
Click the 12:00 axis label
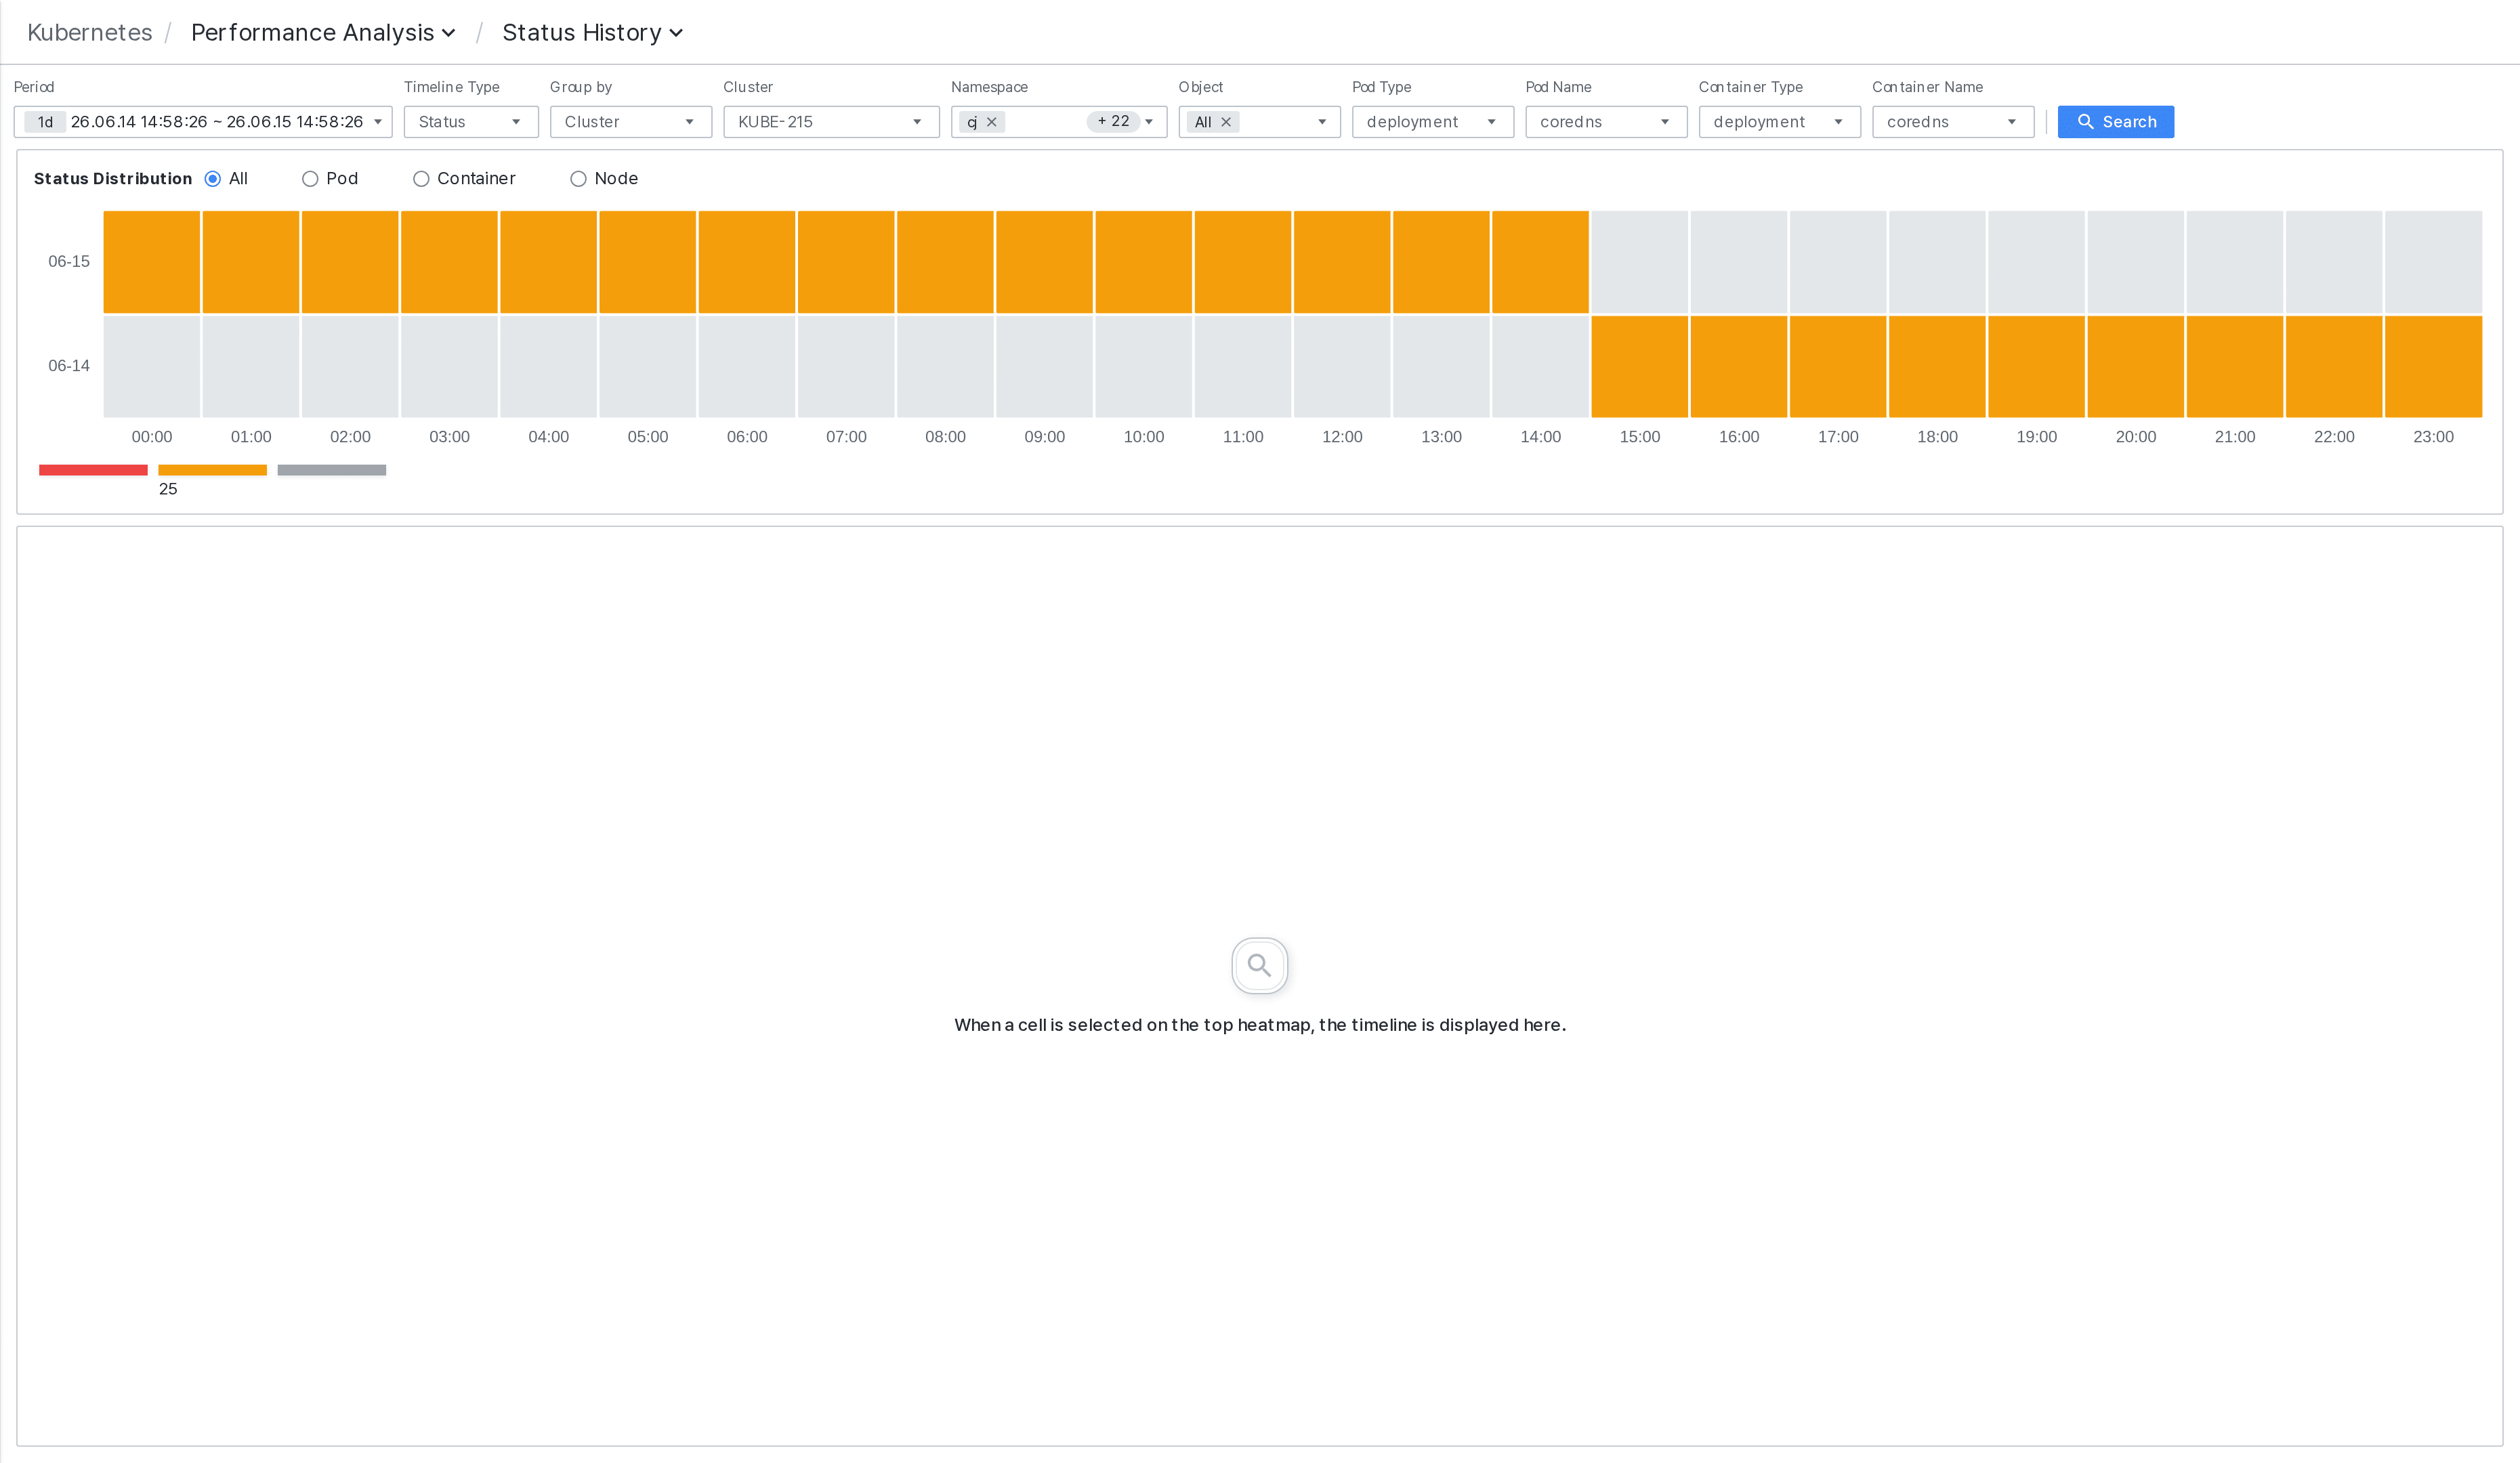[1342, 437]
